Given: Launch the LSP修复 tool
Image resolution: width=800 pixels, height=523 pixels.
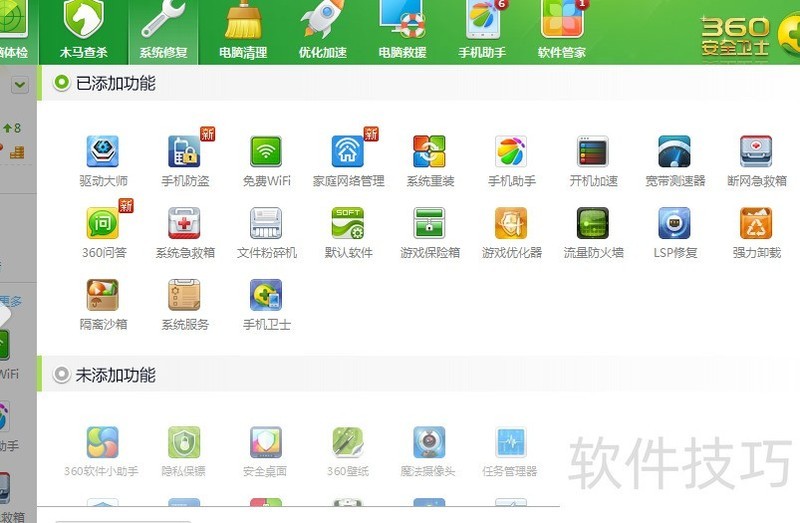Looking at the screenshot, I should [674, 233].
